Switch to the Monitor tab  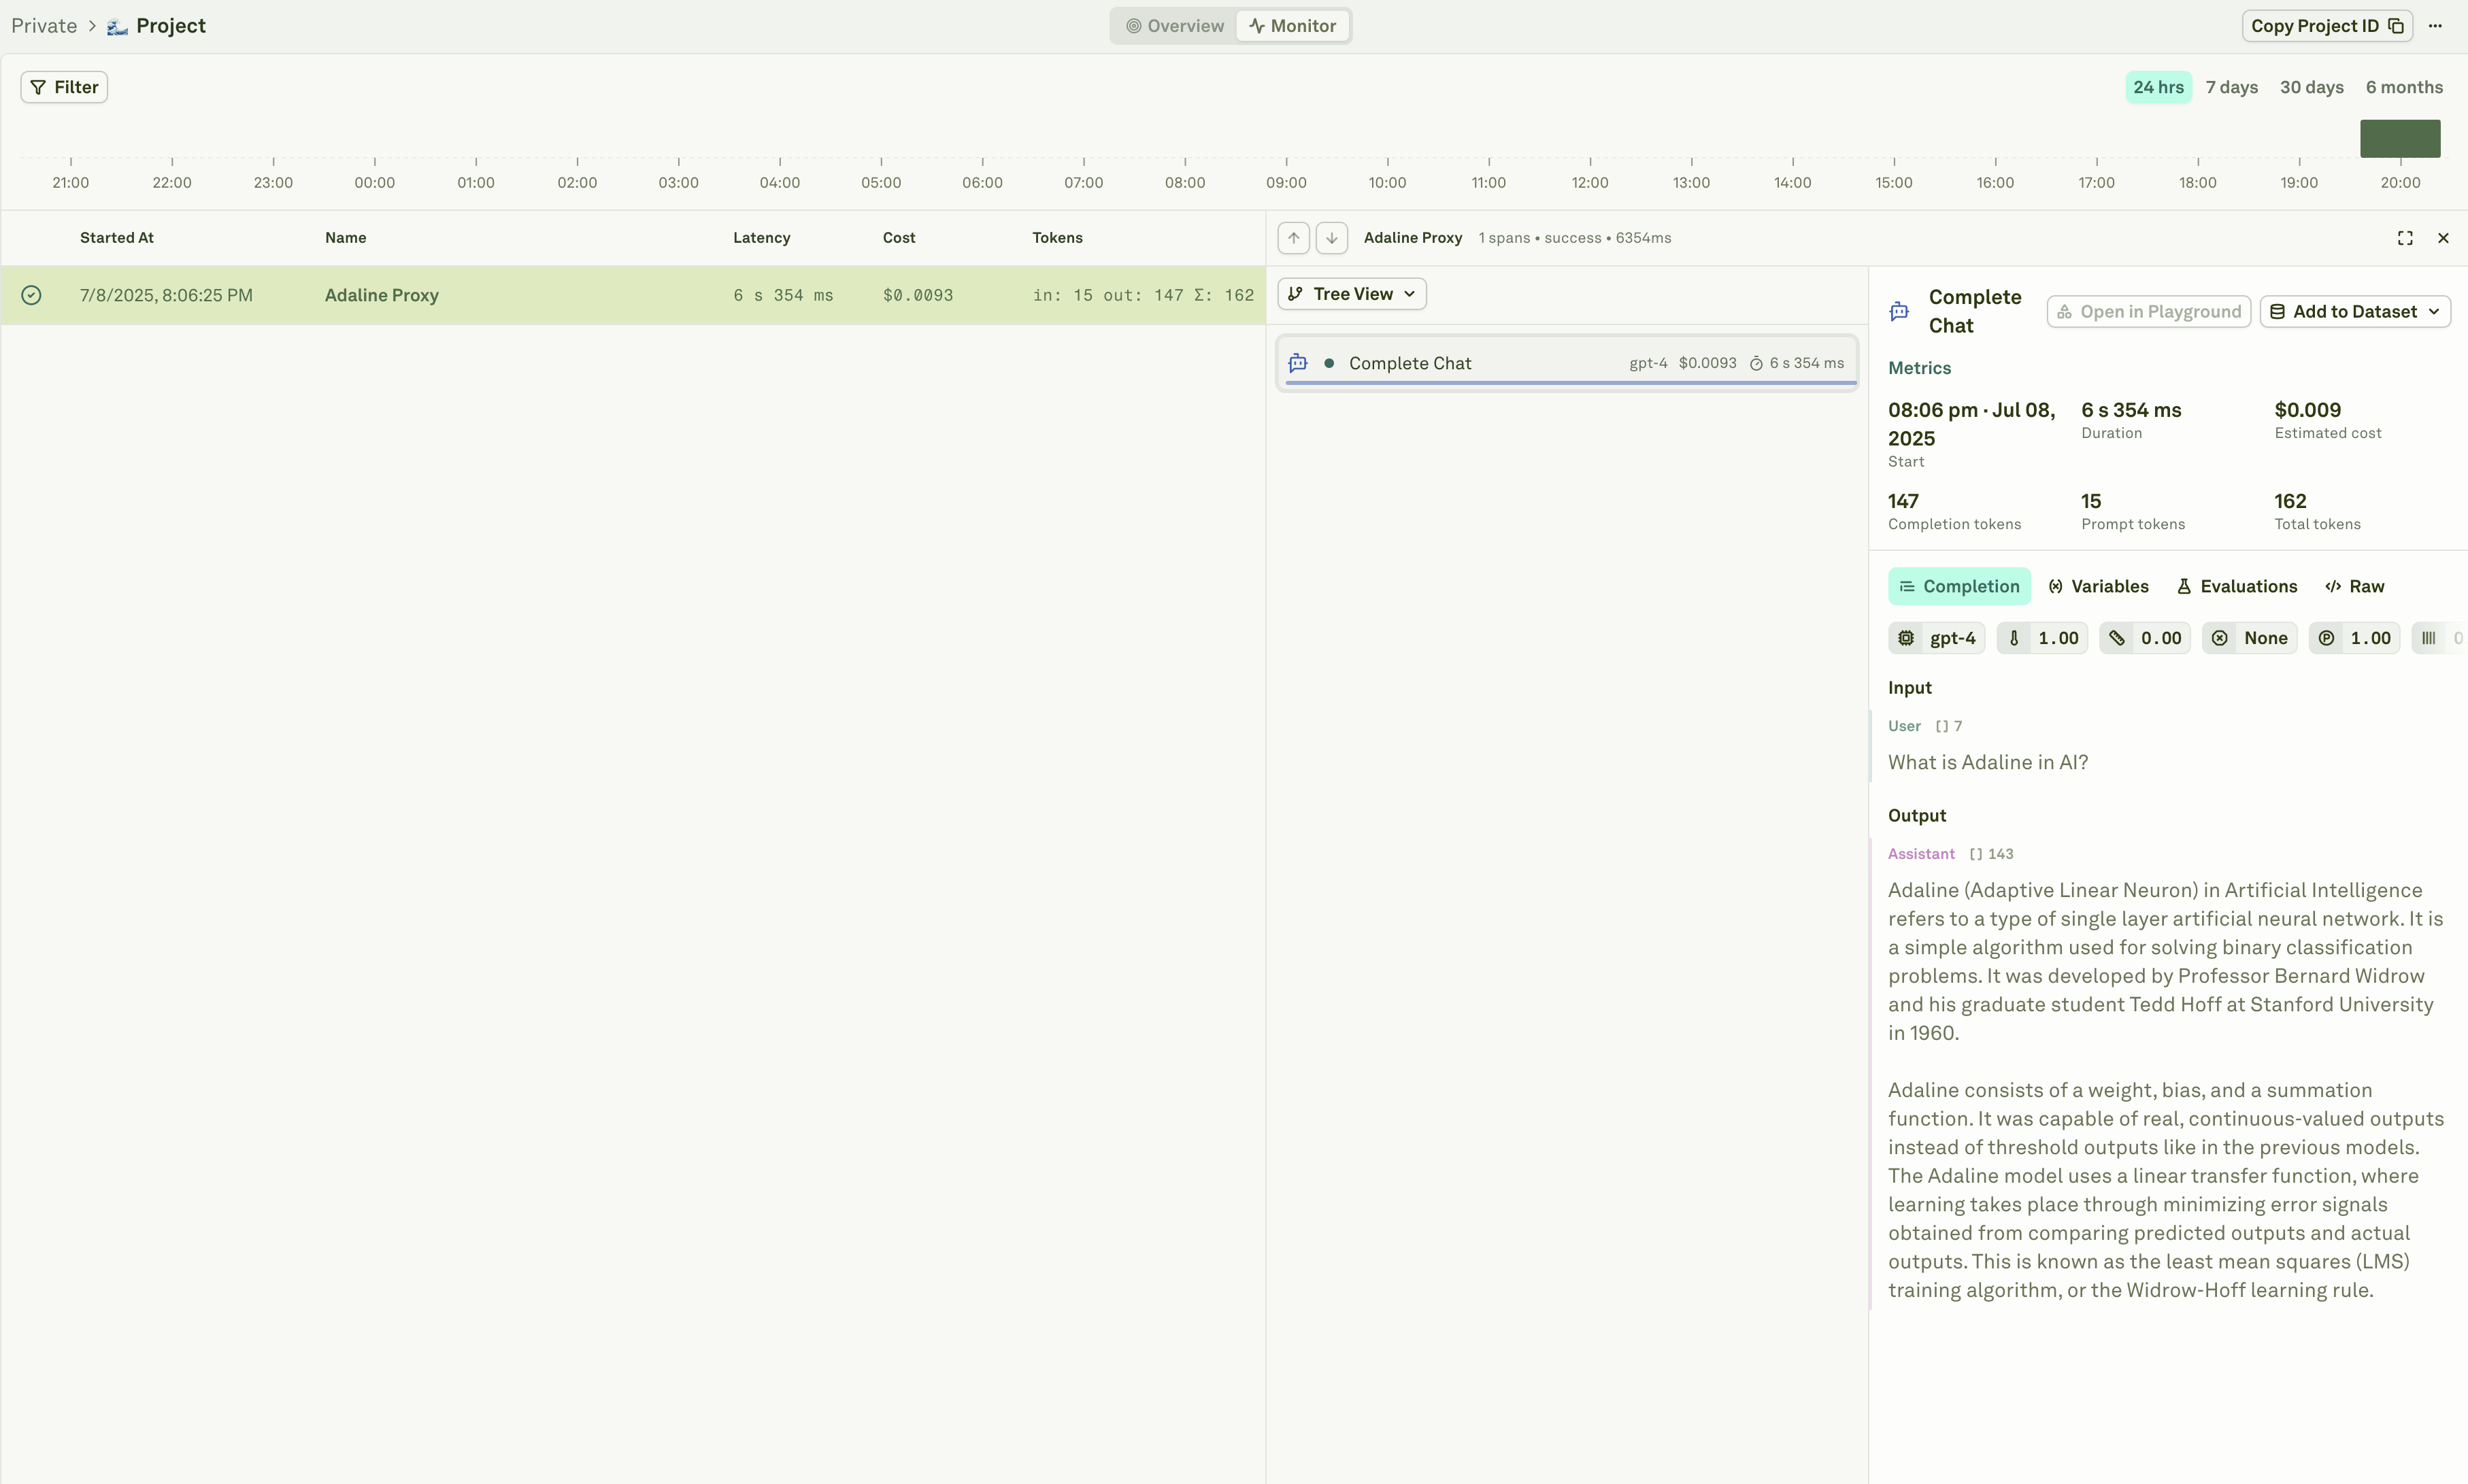click(1293, 26)
